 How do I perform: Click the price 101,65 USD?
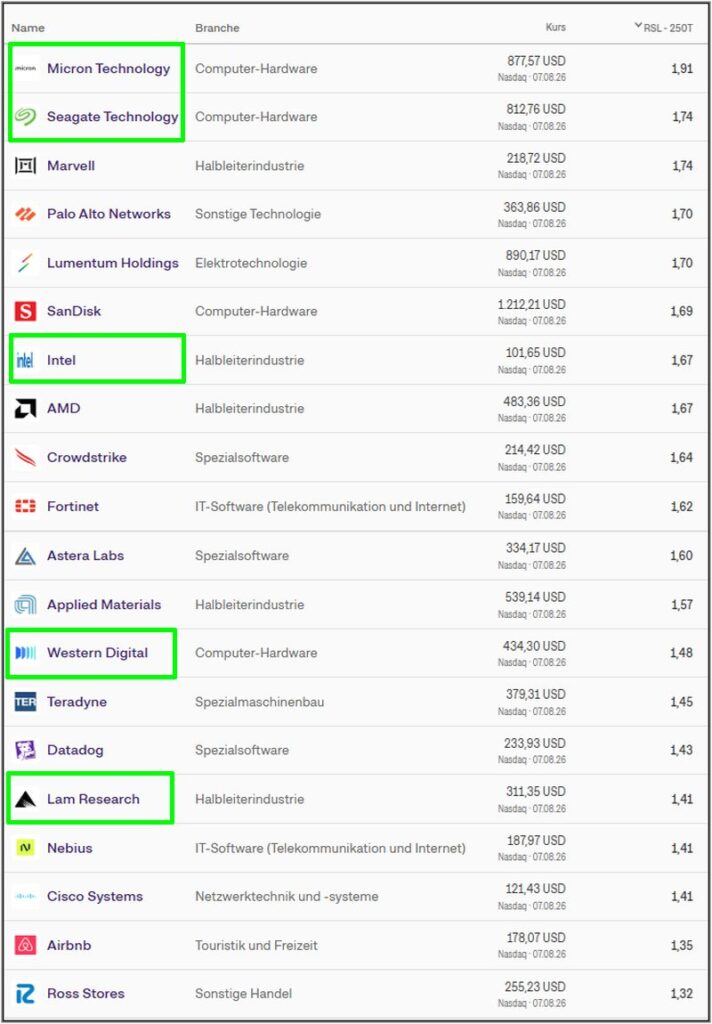tap(536, 353)
